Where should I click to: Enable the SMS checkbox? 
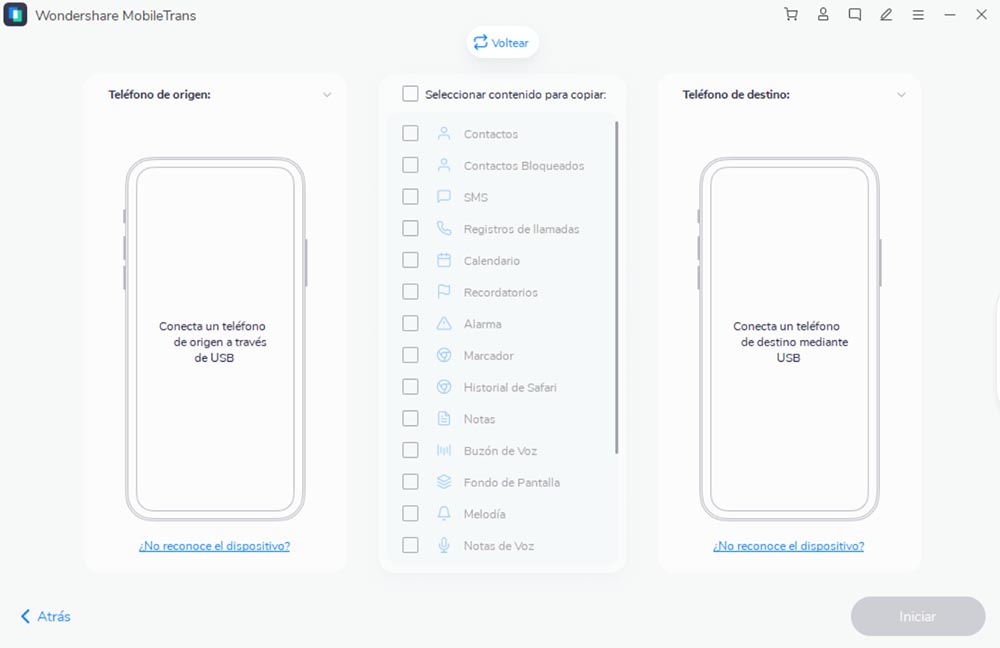tap(410, 196)
